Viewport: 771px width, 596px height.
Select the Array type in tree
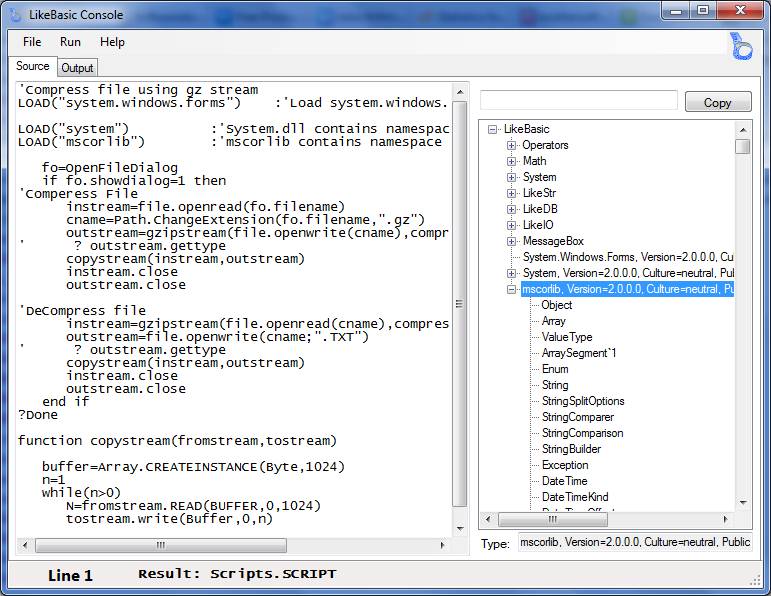click(554, 321)
